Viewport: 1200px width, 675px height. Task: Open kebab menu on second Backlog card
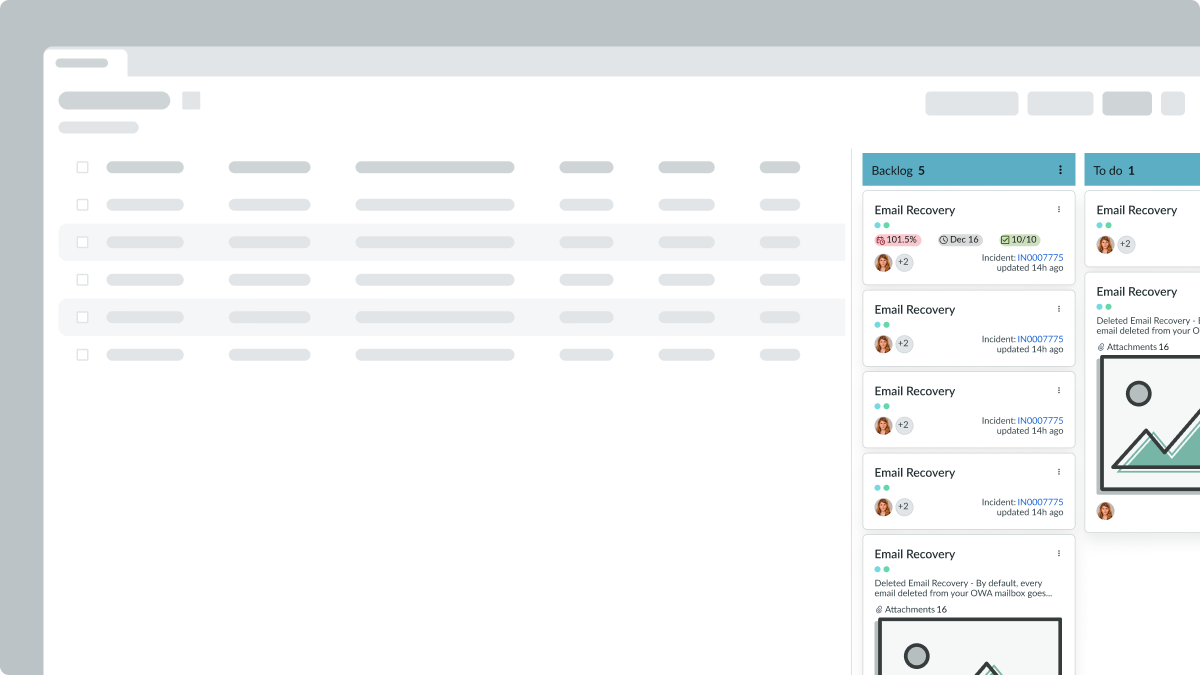click(x=1059, y=309)
